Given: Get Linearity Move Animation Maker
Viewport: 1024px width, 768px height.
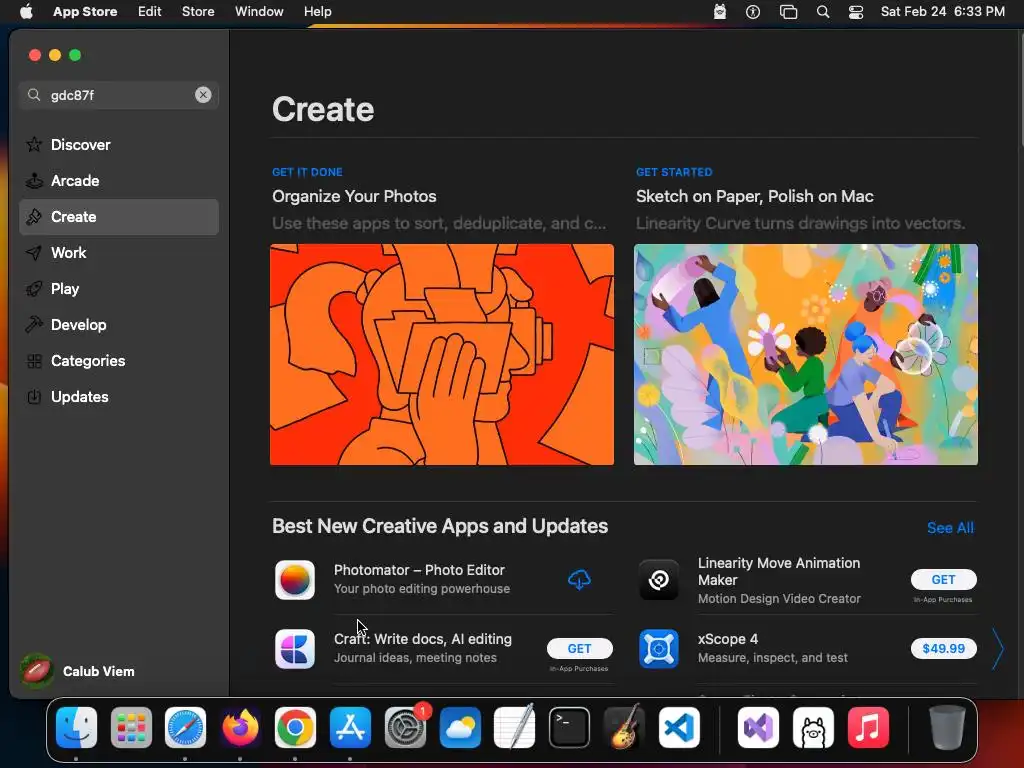Looking at the screenshot, I should [x=944, y=579].
